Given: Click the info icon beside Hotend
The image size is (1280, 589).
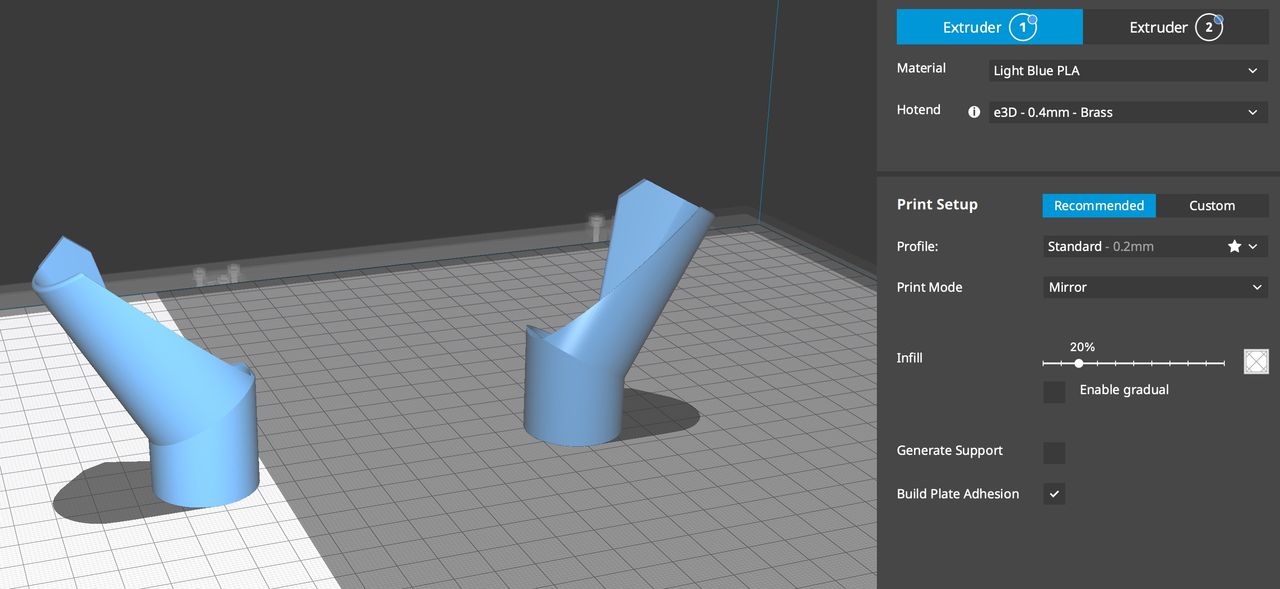Looking at the screenshot, I should (x=973, y=112).
